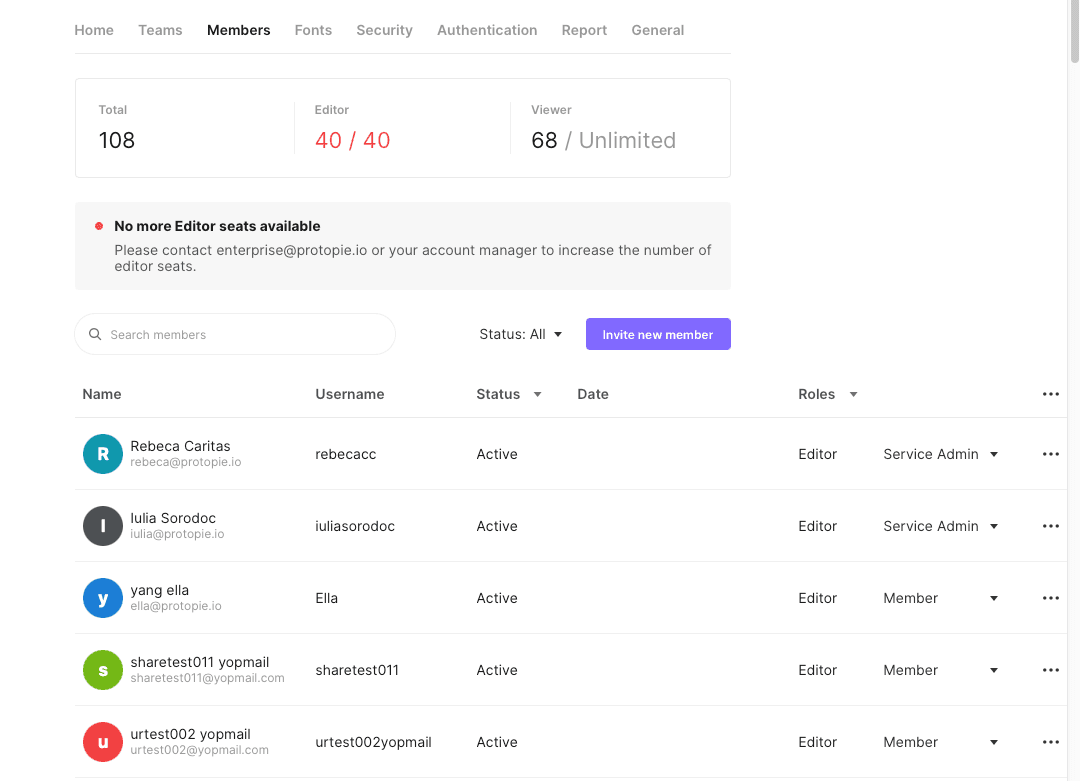
Task: Open the ellipsis menu in the table header
Action: [x=1050, y=394]
